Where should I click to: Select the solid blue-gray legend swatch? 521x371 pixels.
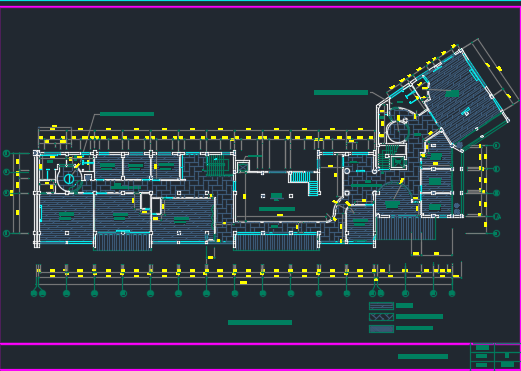(x=381, y=329)
